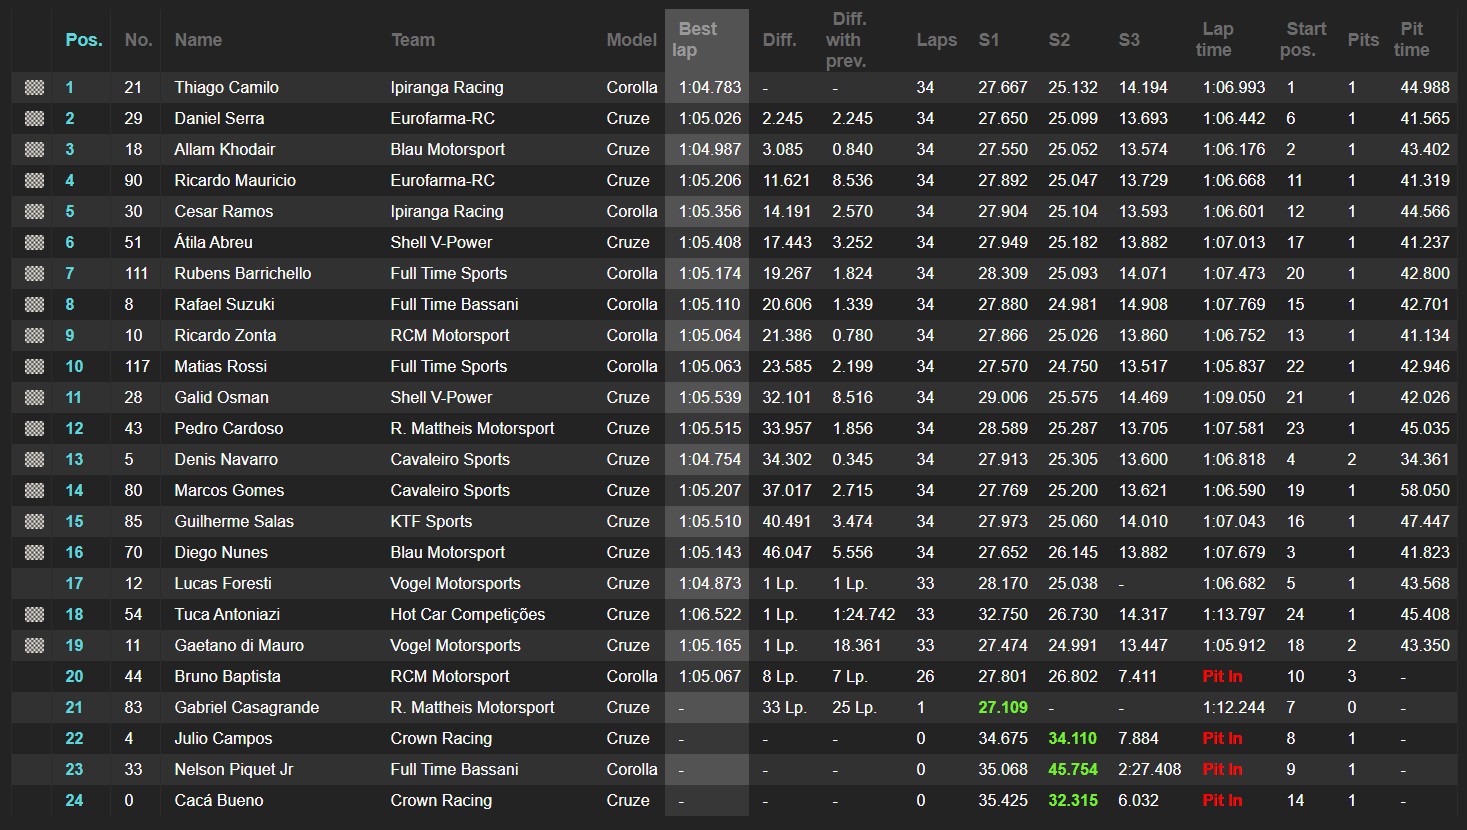Viewport: 1467px width, 830px height.
Task: Click checkered flag icon for Átila Abreu
Action: coord(34,243)
